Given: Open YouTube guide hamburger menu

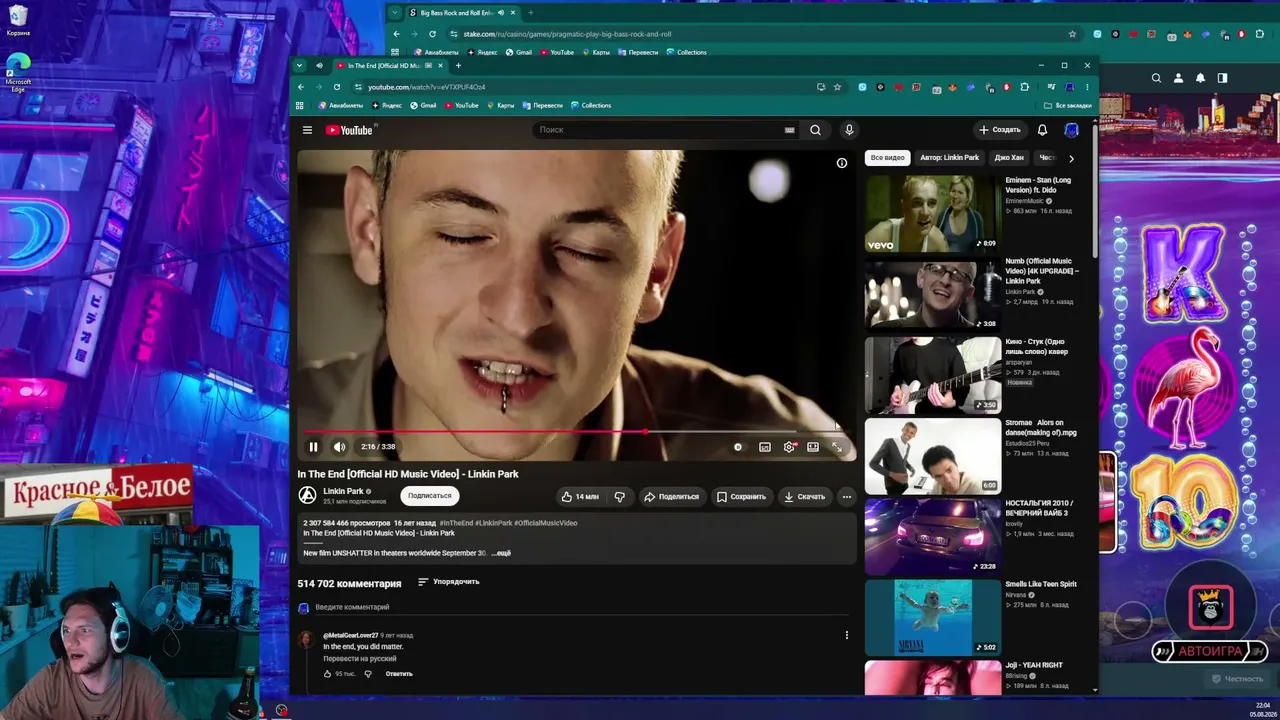Looking at the screenshot, I should point(307,130).
